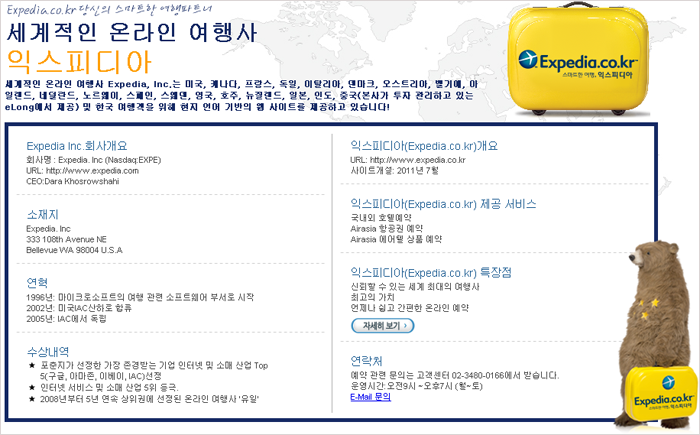Click the 익스피디아(Expedia.co.kr)개요 heading
Screen dimensions: 700x435
coord(424,146)
